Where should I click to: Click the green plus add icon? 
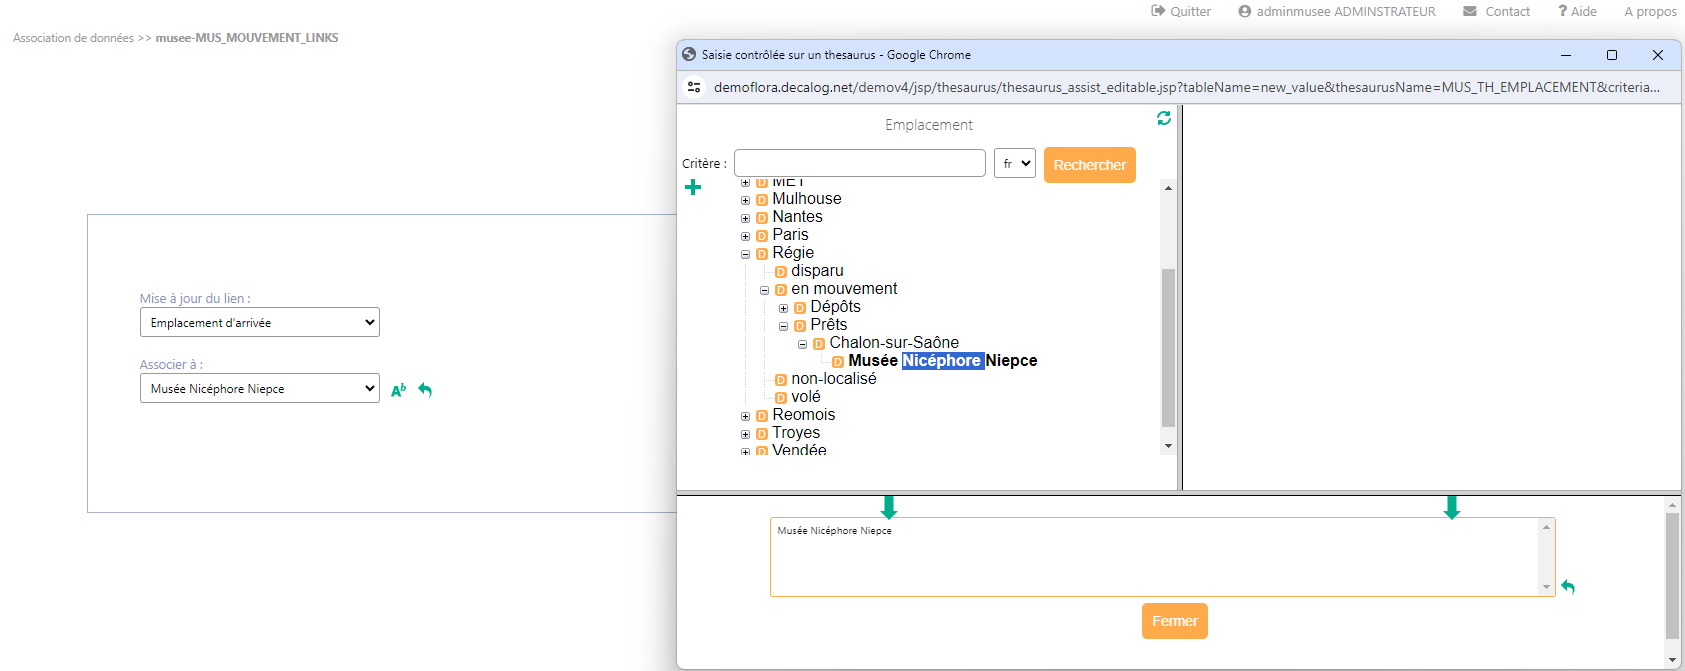click(x=693, y=187)
